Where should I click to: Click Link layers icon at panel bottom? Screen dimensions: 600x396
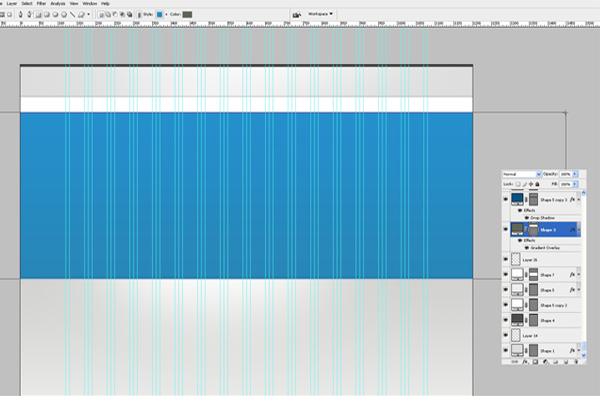tap(515, 362)
